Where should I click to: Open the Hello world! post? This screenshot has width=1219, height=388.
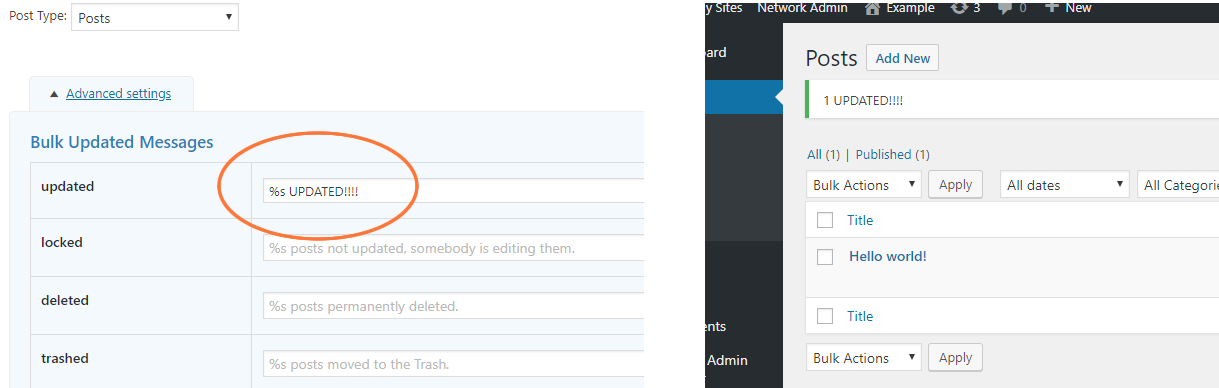coord(888,256)
